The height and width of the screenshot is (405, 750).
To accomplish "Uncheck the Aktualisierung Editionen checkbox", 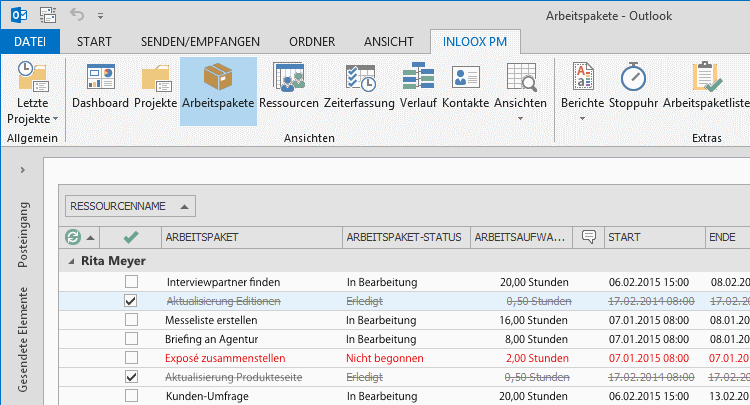I will point(131,300).
